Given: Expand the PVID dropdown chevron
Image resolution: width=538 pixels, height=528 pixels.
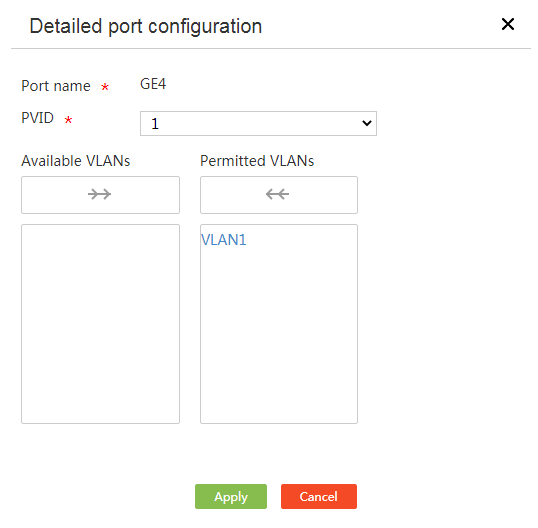Looking at the screenshot, I should 367,123.
